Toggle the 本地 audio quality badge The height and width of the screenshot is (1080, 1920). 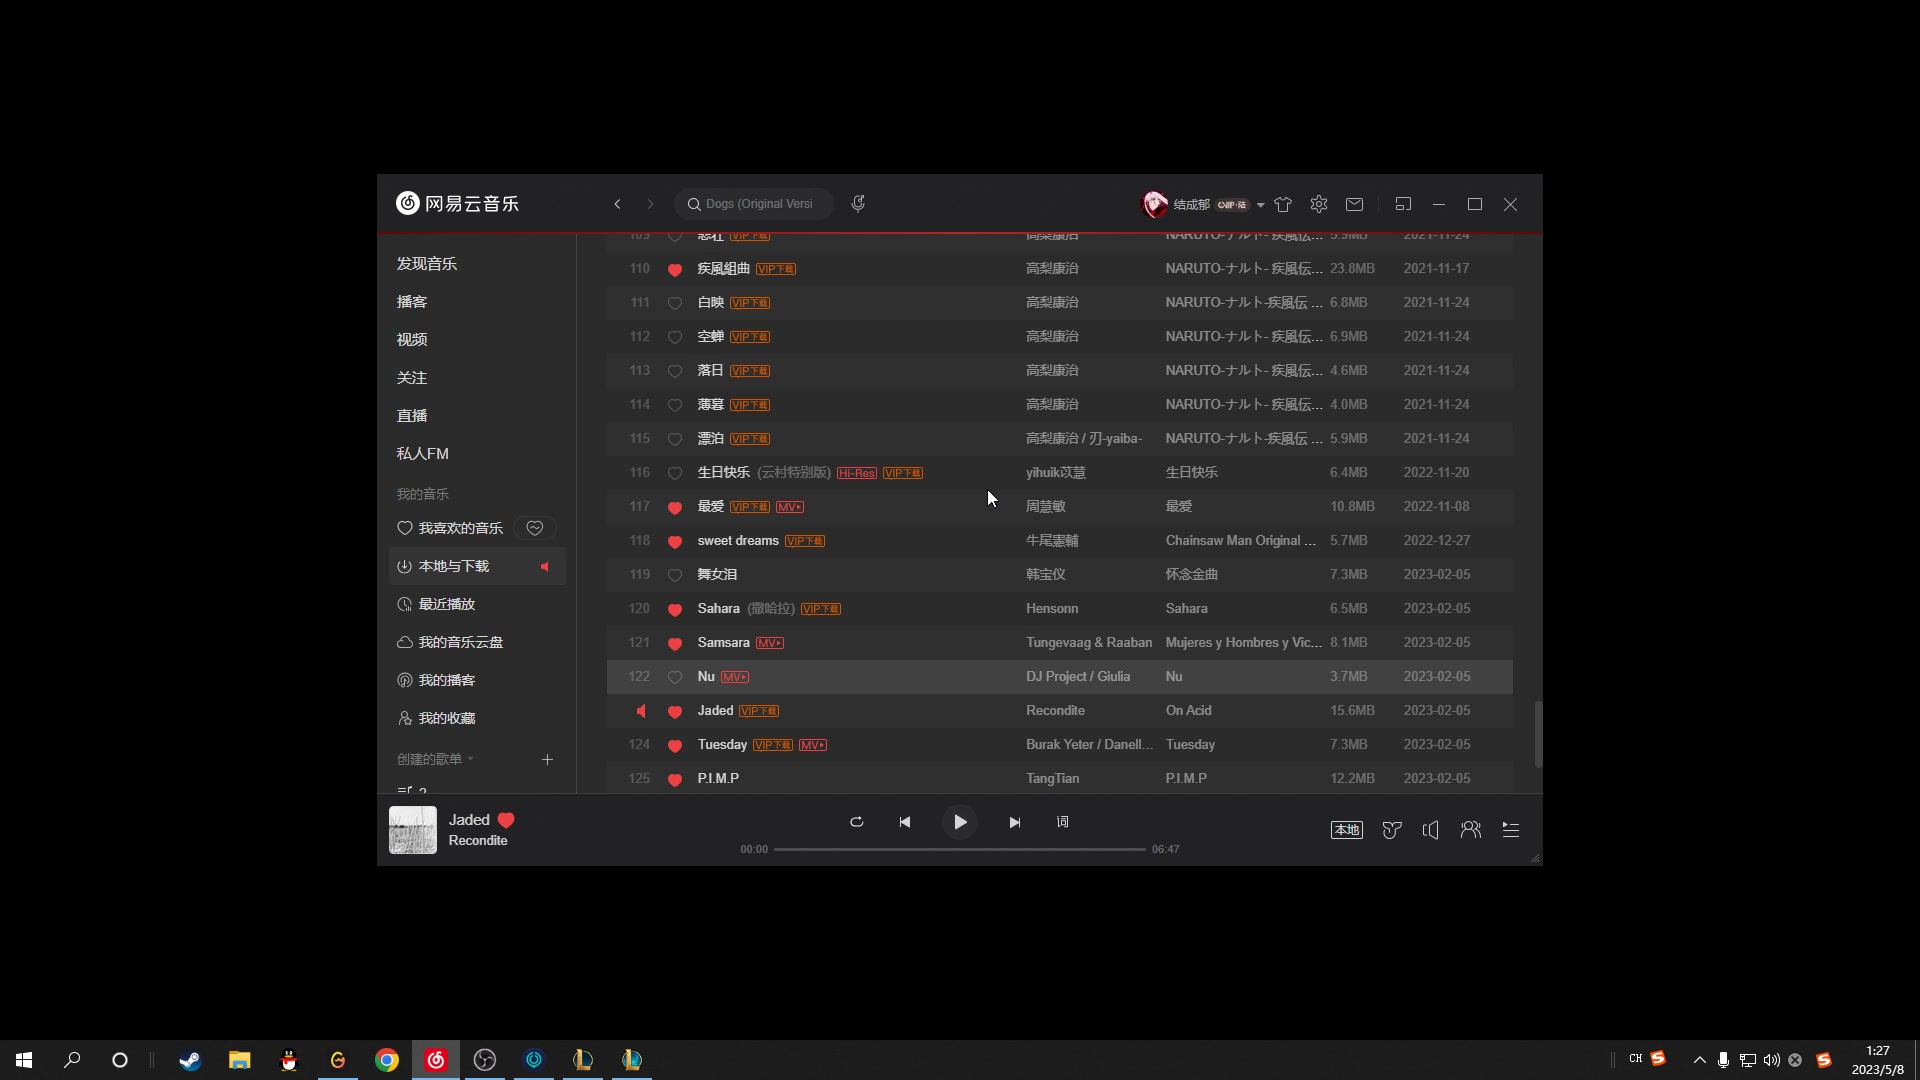[x=1346, y=830]
